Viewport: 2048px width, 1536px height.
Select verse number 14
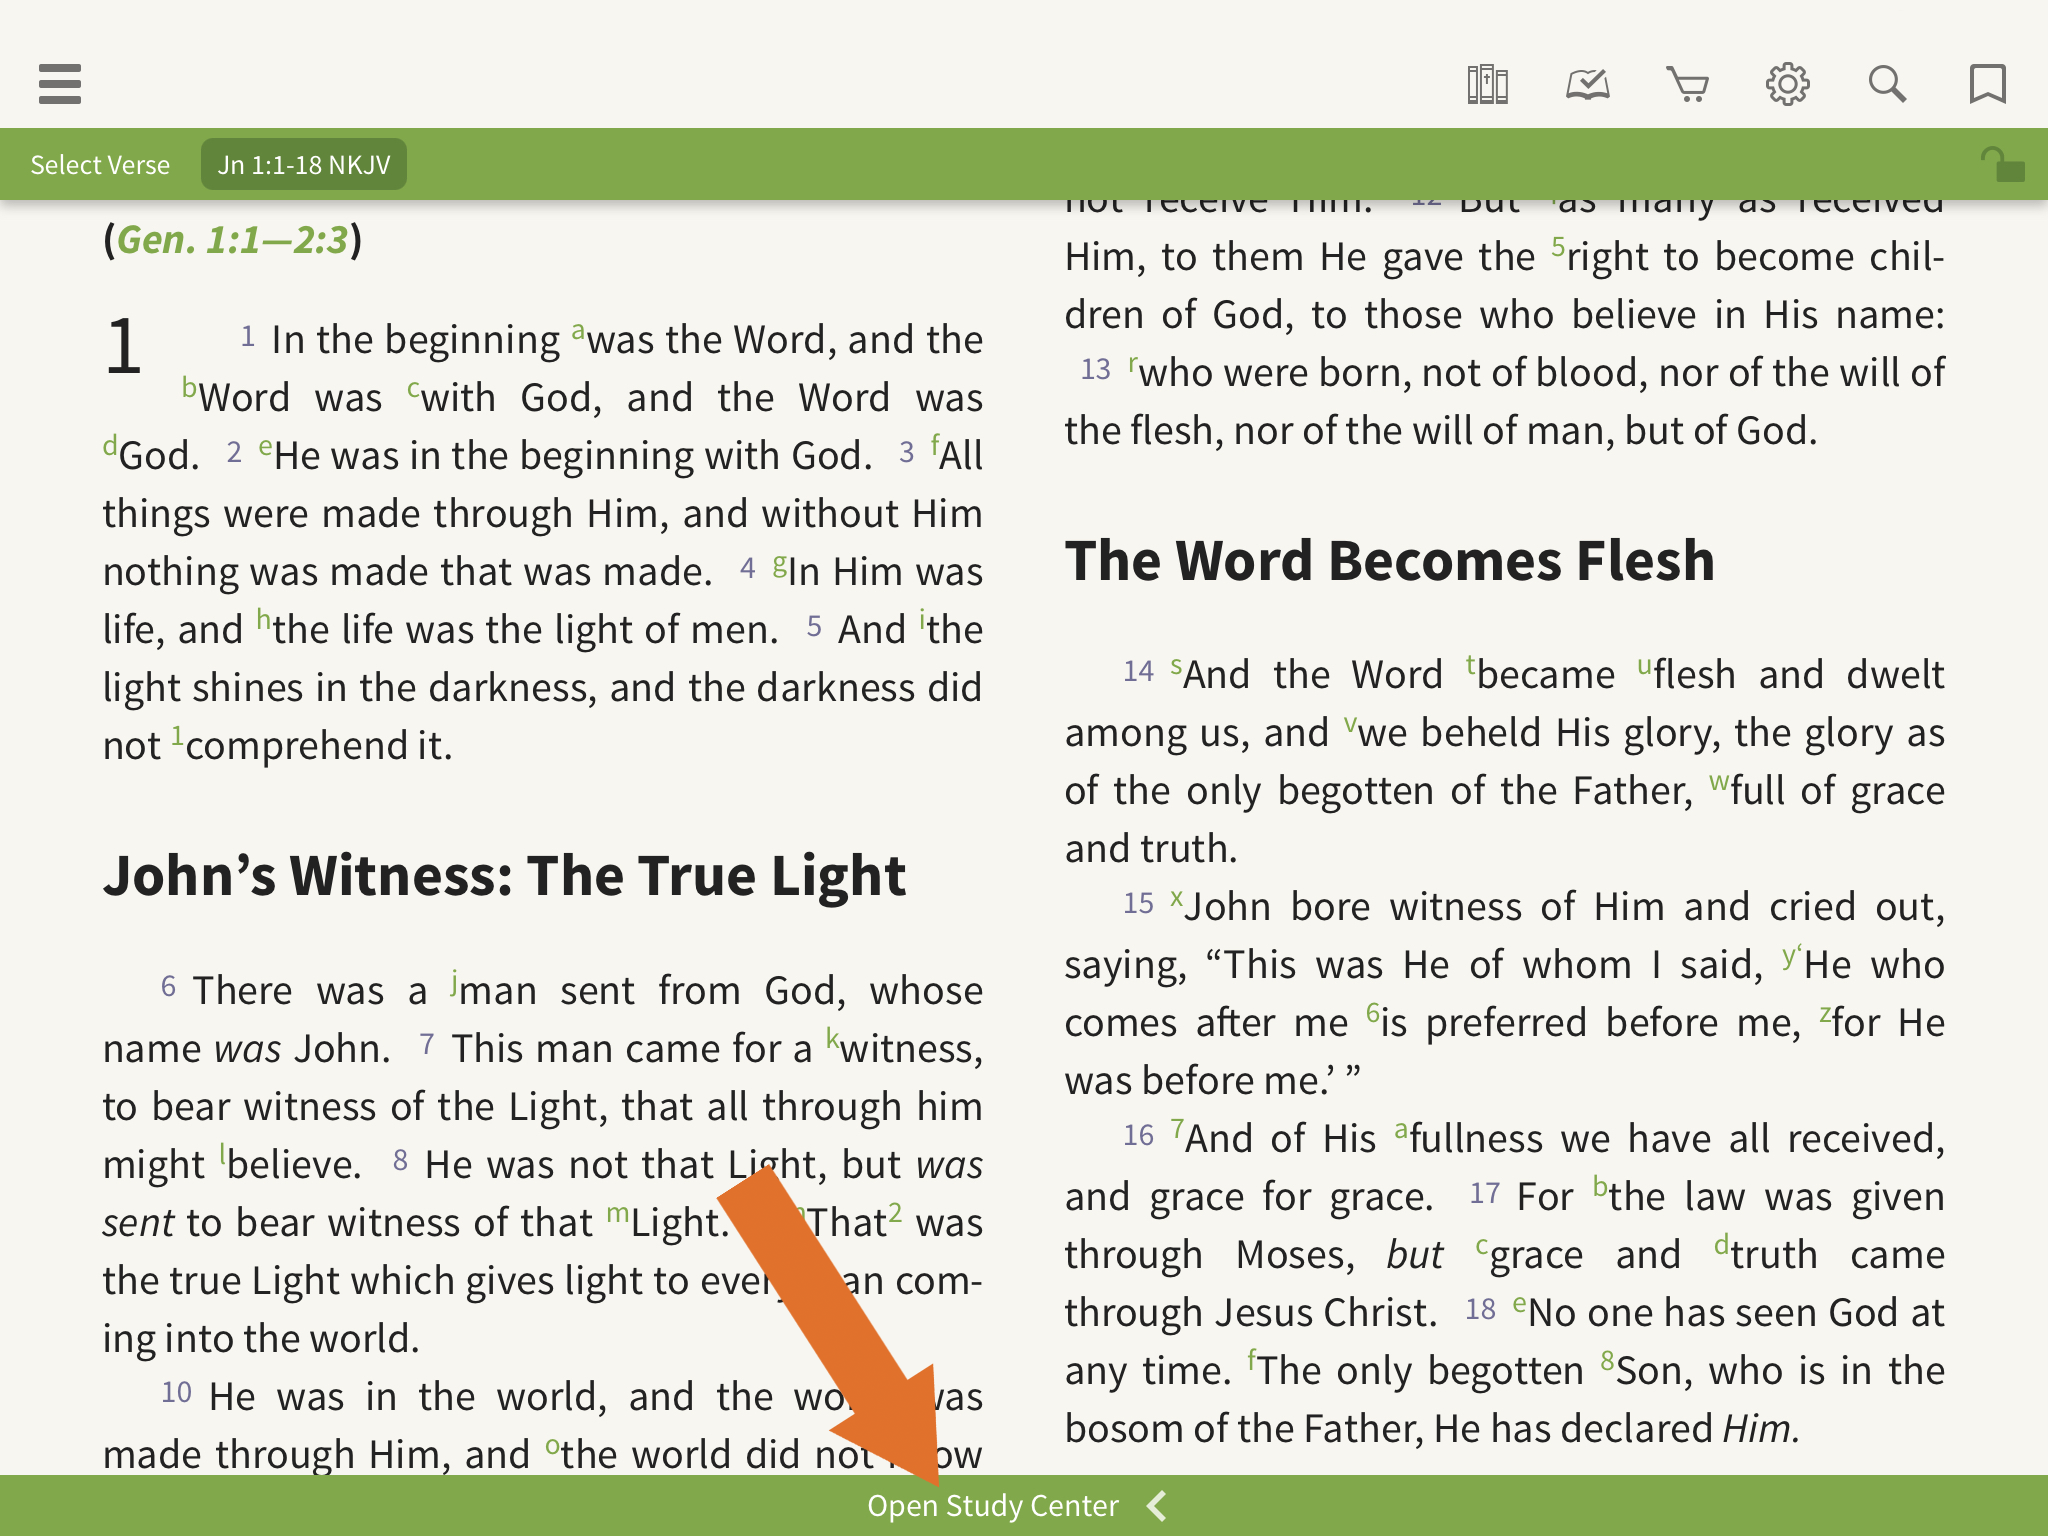pyautogui.click(x=1138, y=671)
